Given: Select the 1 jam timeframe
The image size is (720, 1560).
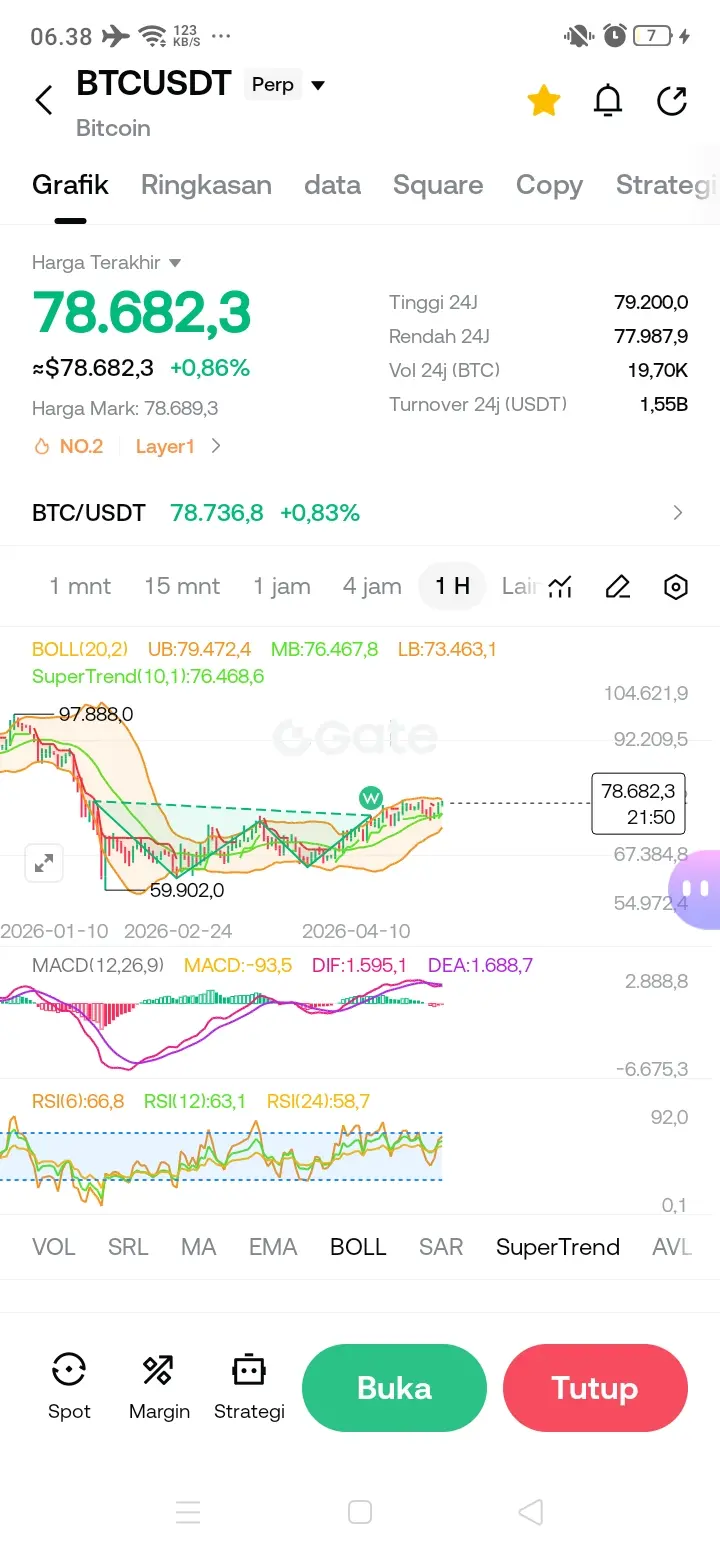Looking at the screenshot, I should 282,586.
